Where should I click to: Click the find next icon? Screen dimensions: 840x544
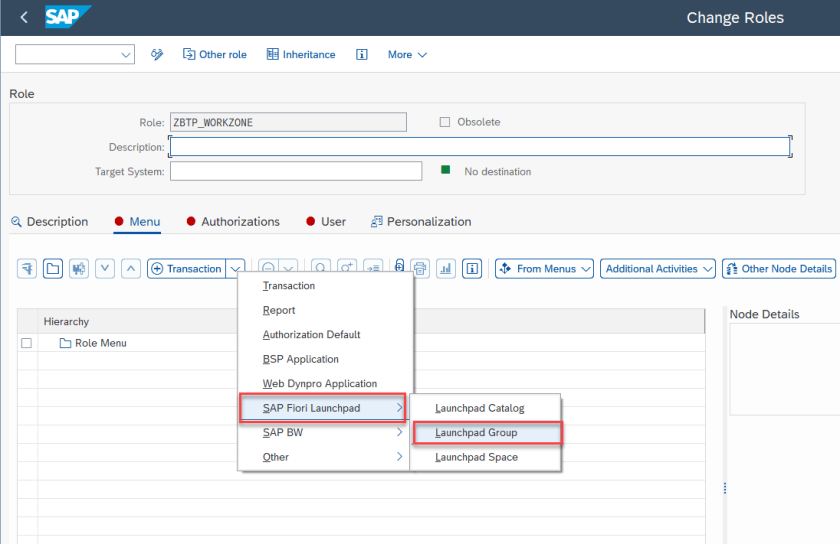pyautogui.click(x=347, y=266)
